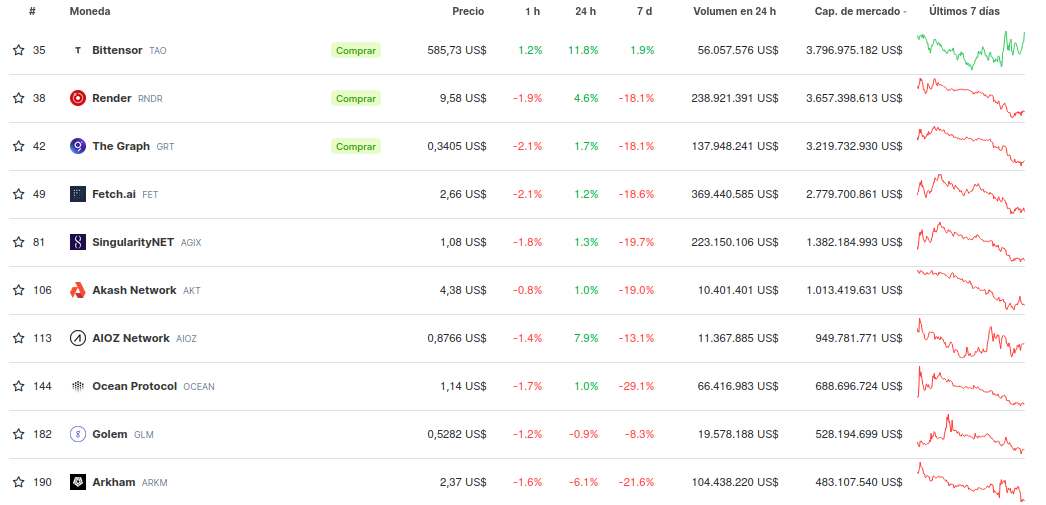This screenshot has height=505, width=1046.
Task: Open the AIOZ Network coin page
Action: (131, 338)
